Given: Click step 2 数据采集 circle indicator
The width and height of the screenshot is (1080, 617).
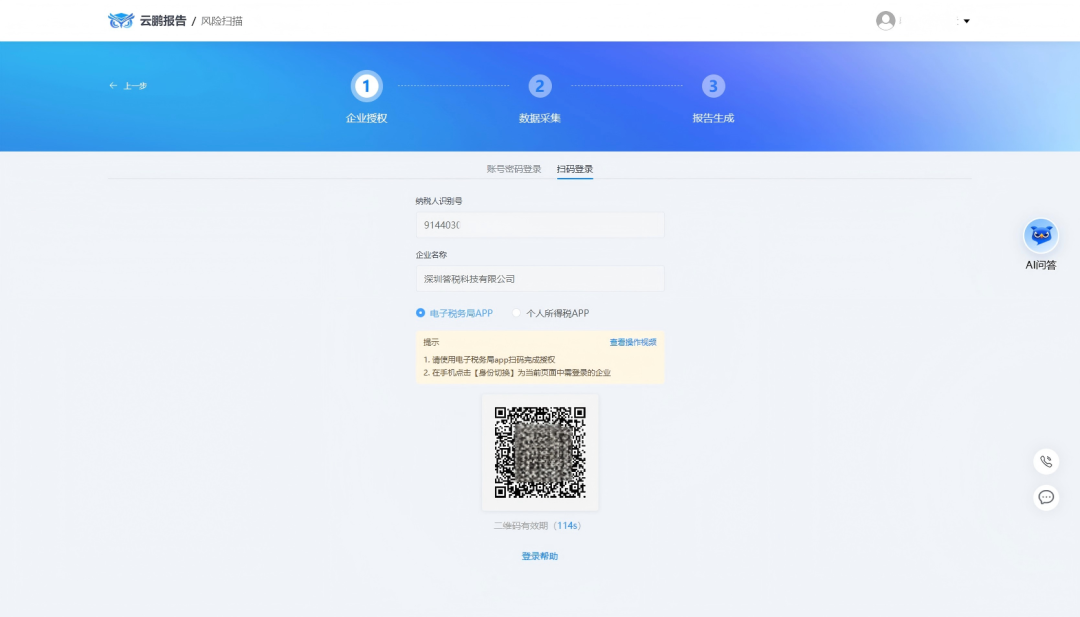Looking at the screenshot, I should pos(540,87).
